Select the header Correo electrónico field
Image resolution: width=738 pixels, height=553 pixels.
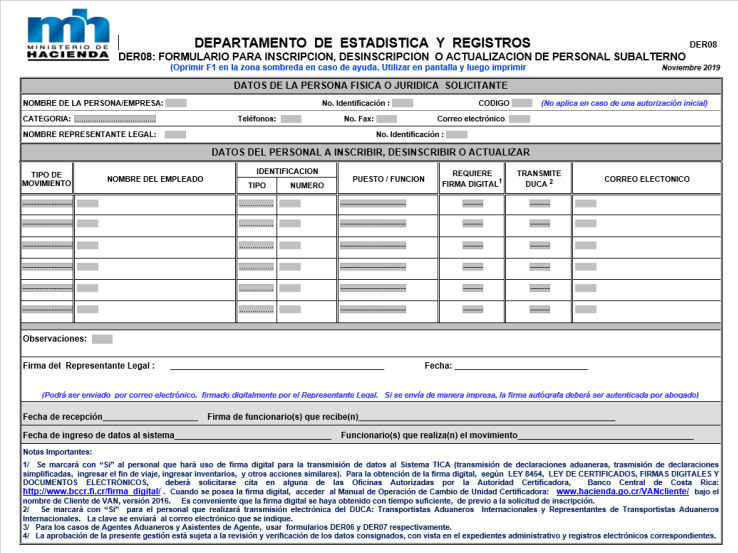[x=519, y=119]
